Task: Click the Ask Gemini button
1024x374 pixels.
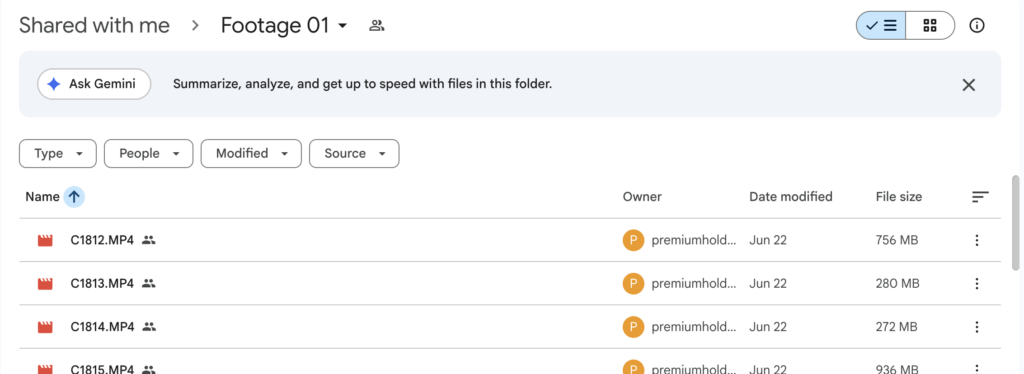Action: 94,84
